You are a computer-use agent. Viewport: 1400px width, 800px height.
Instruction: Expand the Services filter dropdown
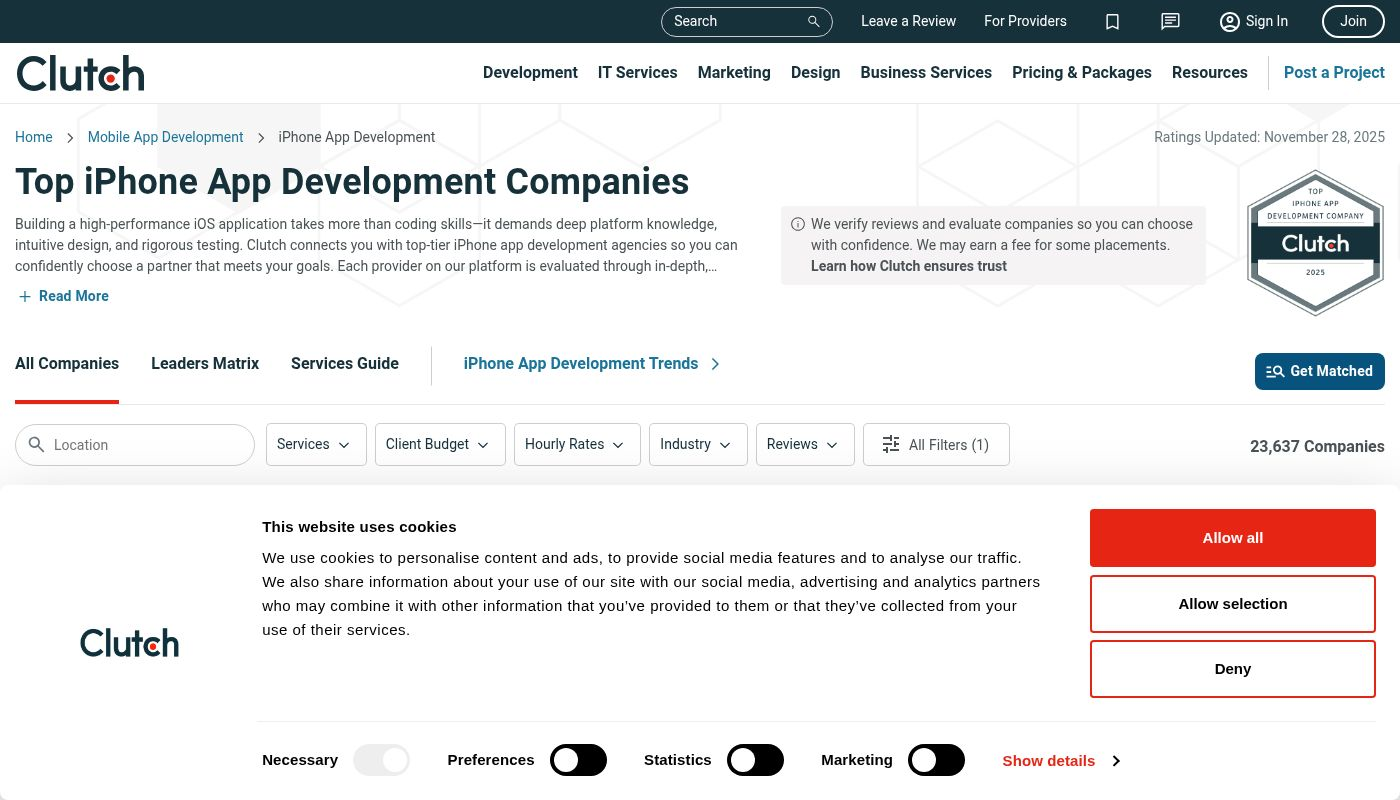(x=316, y=444)
